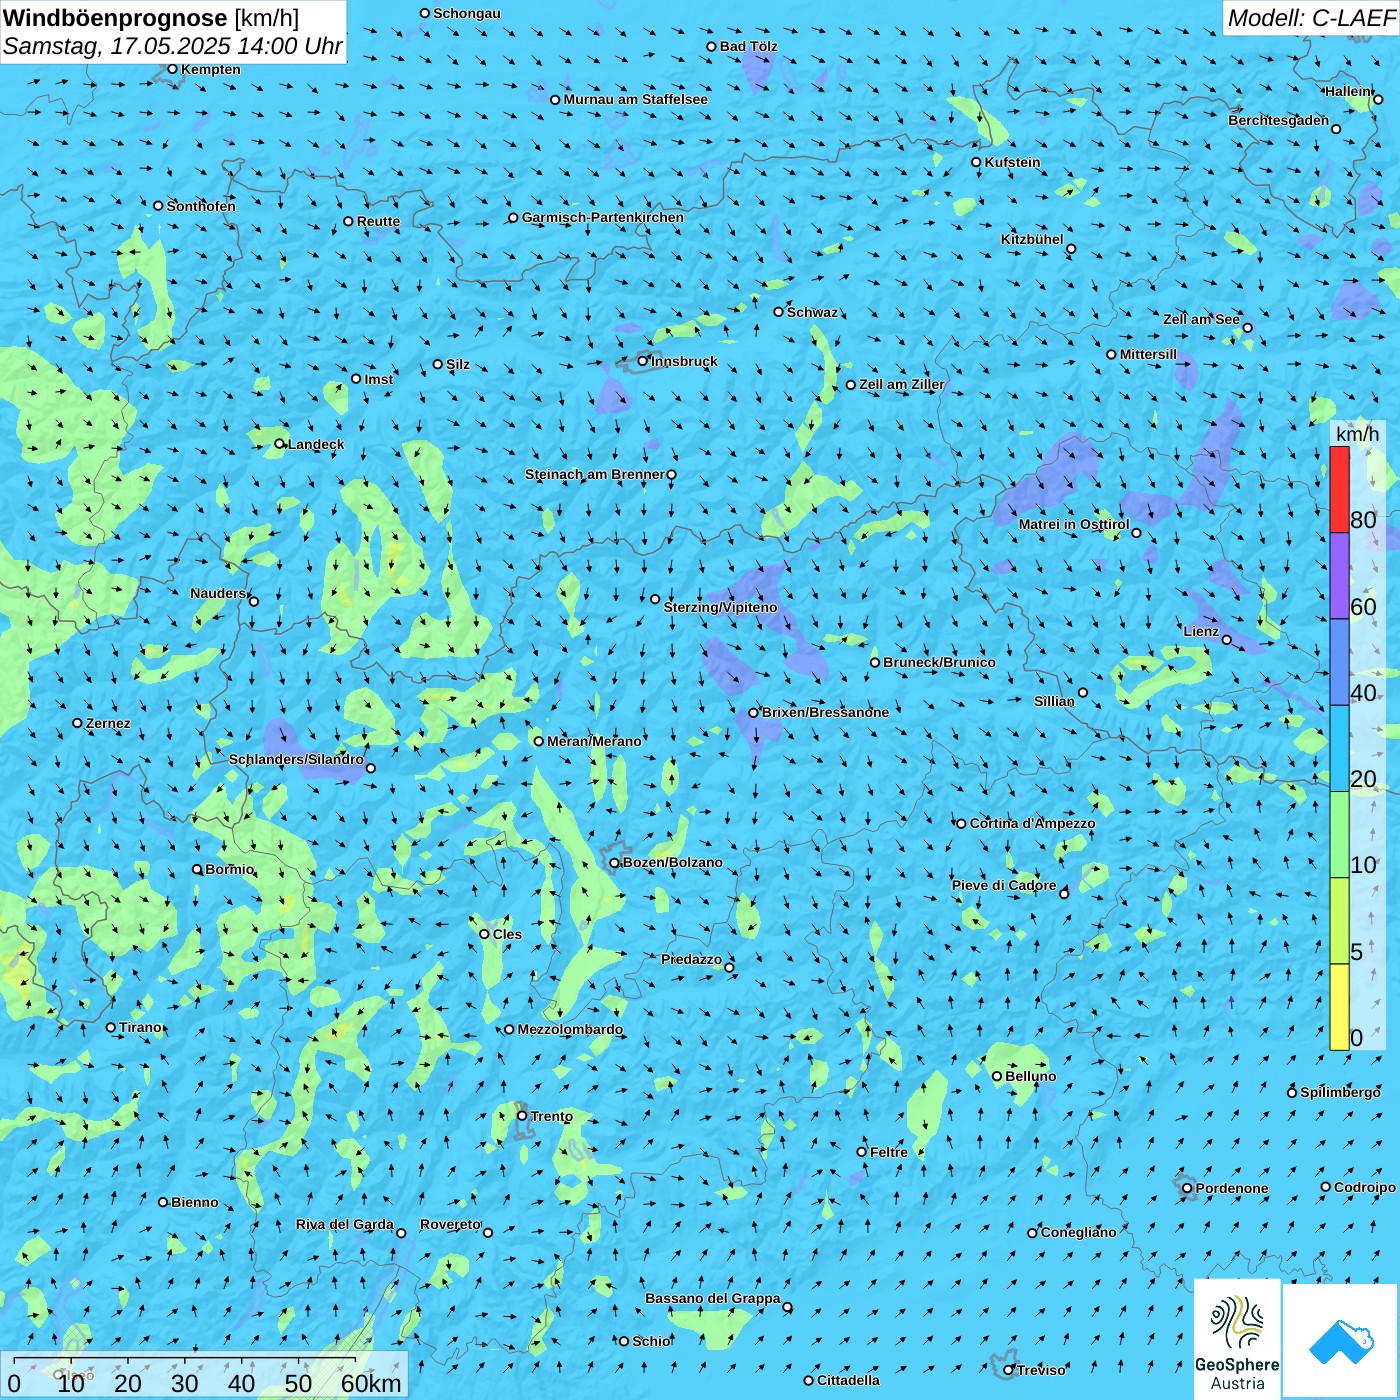Viewport: 1400px width, 1400px height.
Task: Click the Feltre label
Action: tap(889, 1152)
